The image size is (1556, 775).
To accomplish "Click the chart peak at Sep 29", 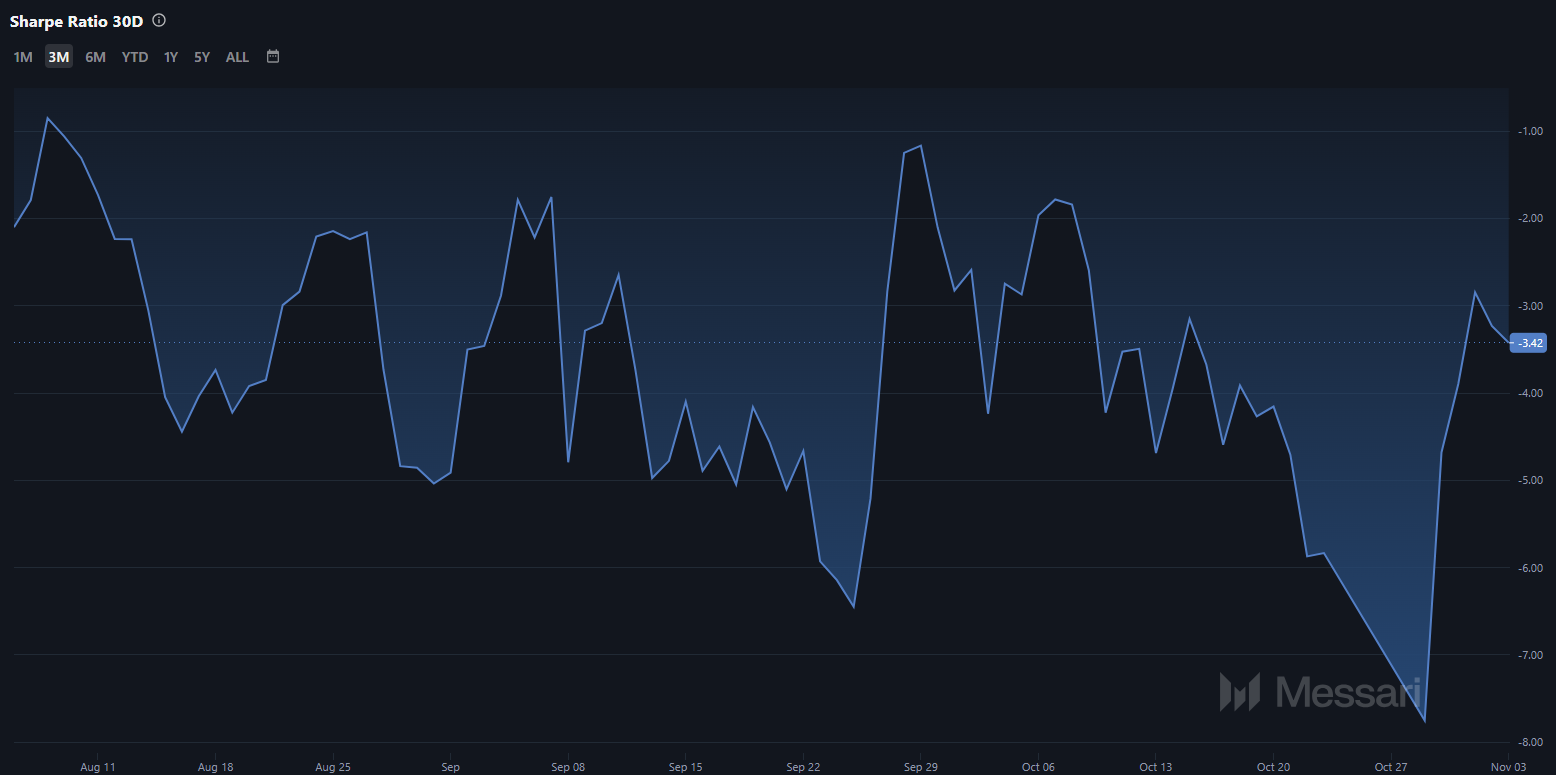I will click(x=920, y=146).
